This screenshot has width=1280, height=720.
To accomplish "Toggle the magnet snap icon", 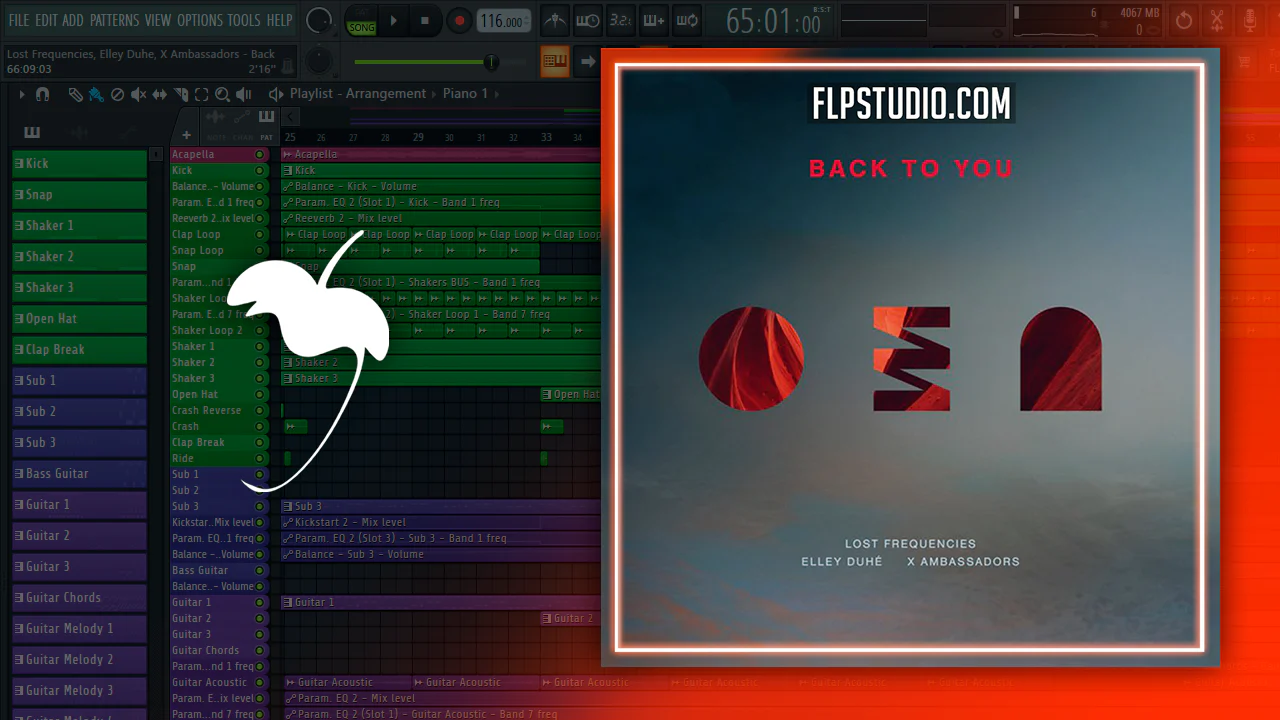I will tap(42, 94).
